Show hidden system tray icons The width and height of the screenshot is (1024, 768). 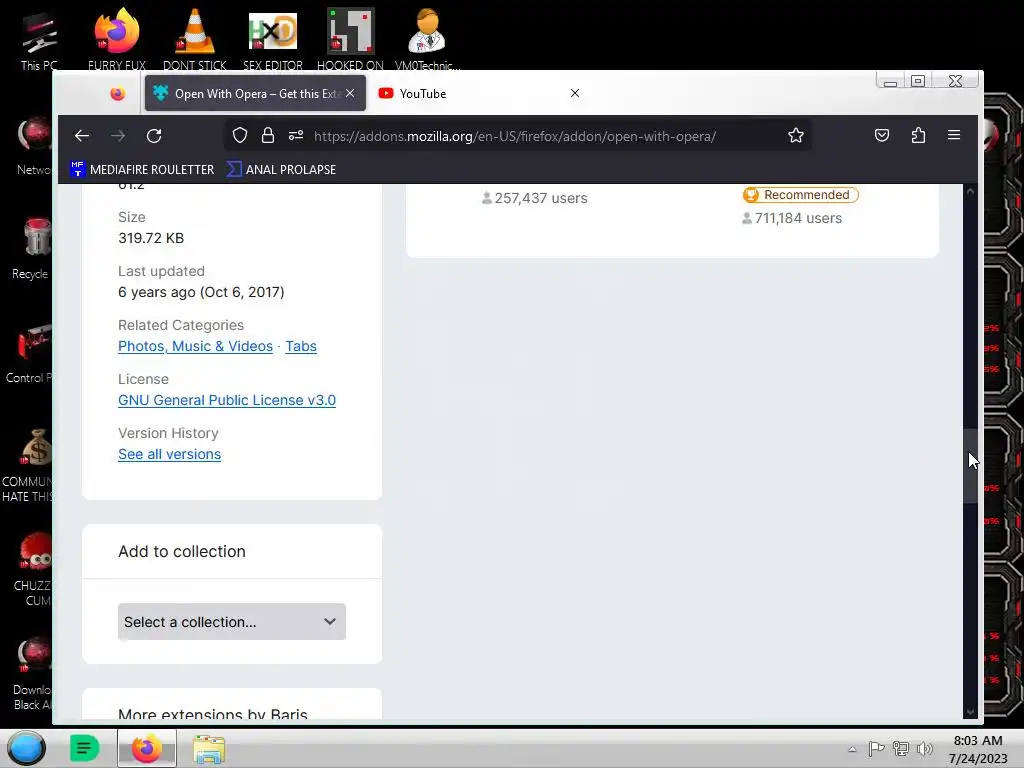[x=852, y=749]
